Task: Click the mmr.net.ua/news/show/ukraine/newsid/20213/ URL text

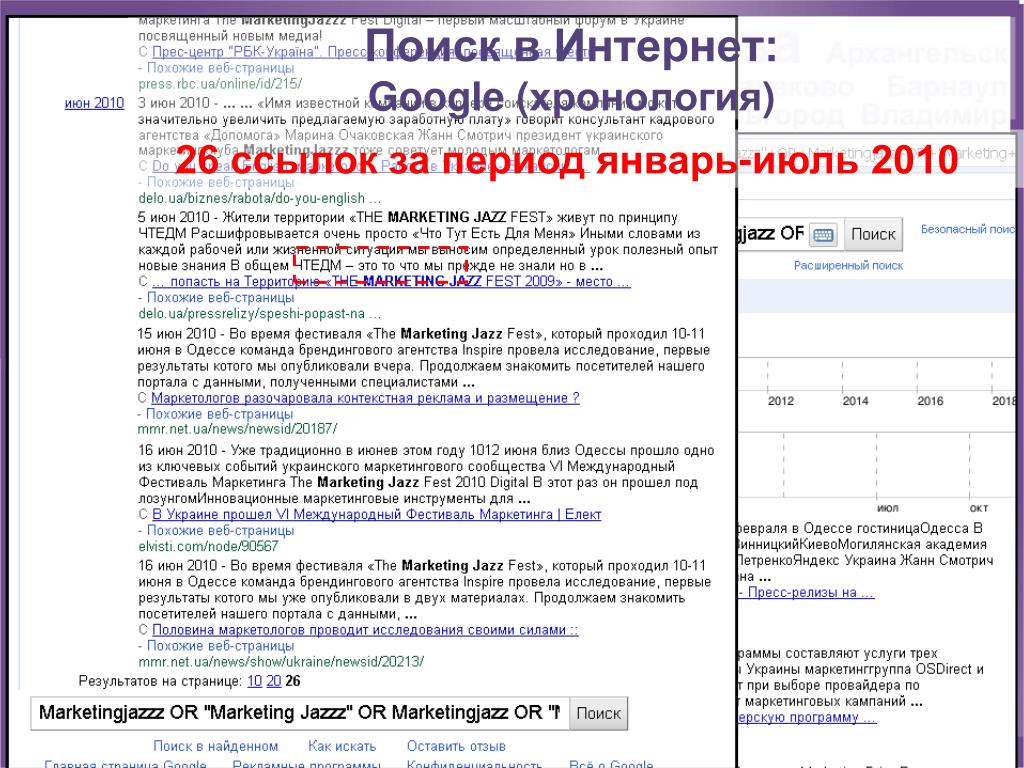Action: [x=281, y=662]
